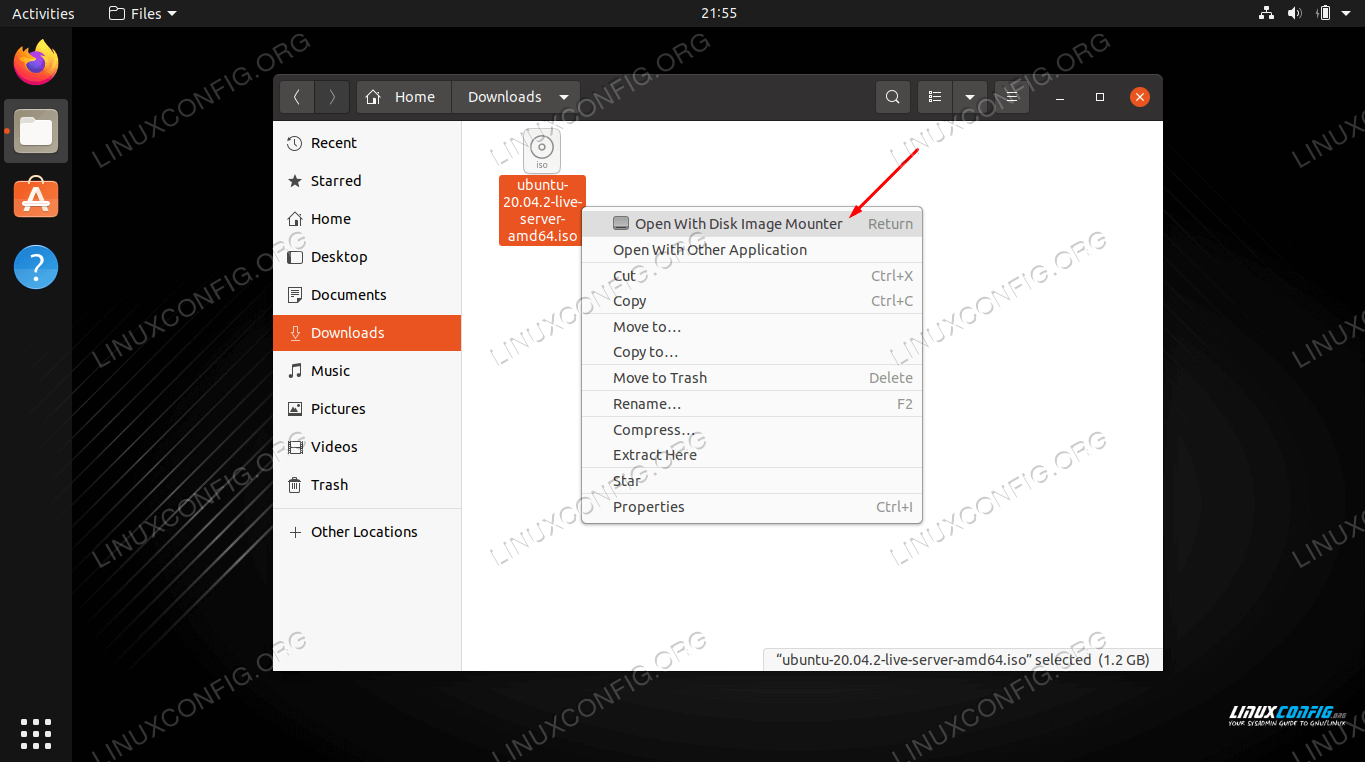
Task: Switch to list view icon
Action: point(935,97)
